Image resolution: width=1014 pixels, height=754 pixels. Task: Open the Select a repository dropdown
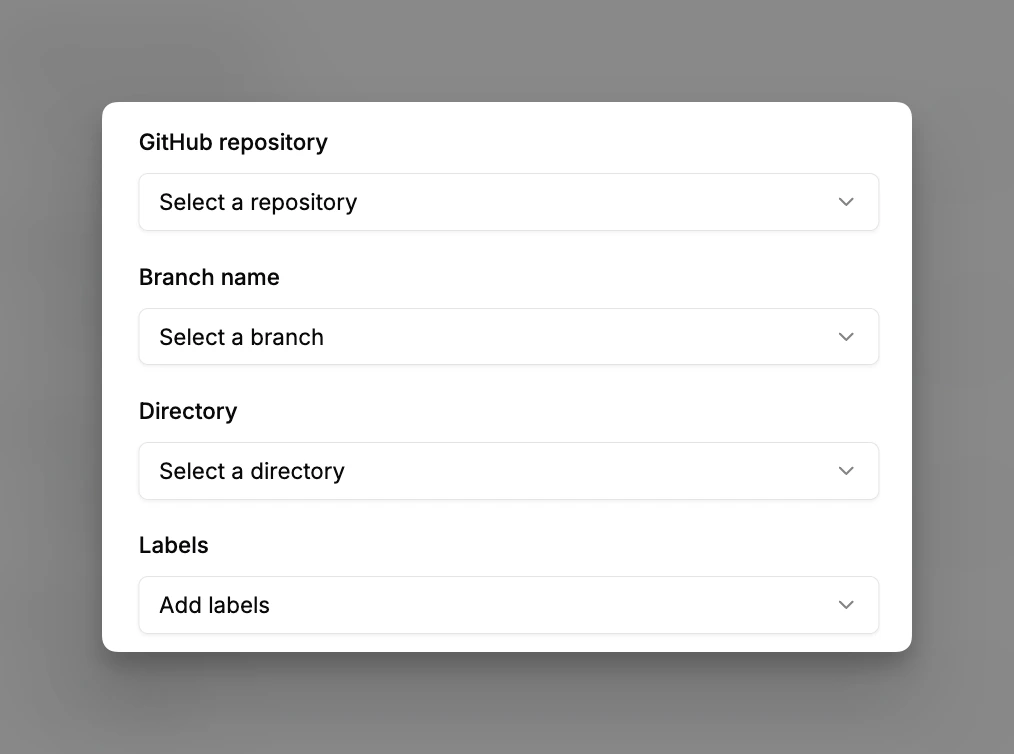pos(508,202)
